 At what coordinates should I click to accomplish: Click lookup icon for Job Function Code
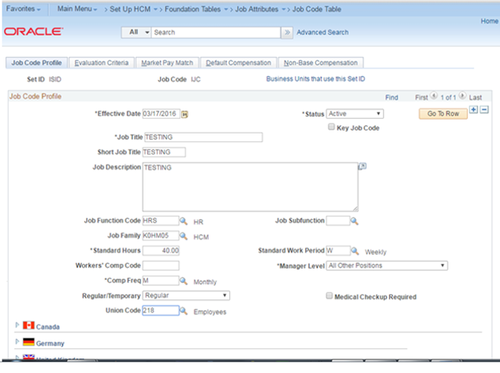pos(183,221)
